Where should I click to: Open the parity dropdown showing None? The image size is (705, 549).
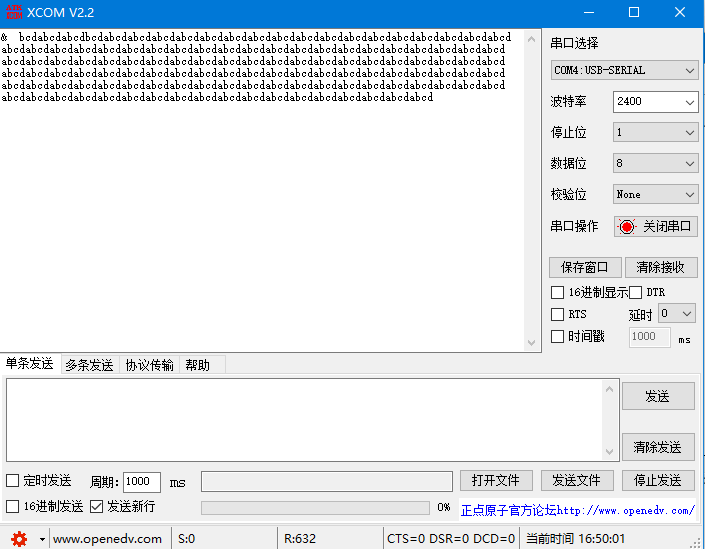[x=655, y=194]
